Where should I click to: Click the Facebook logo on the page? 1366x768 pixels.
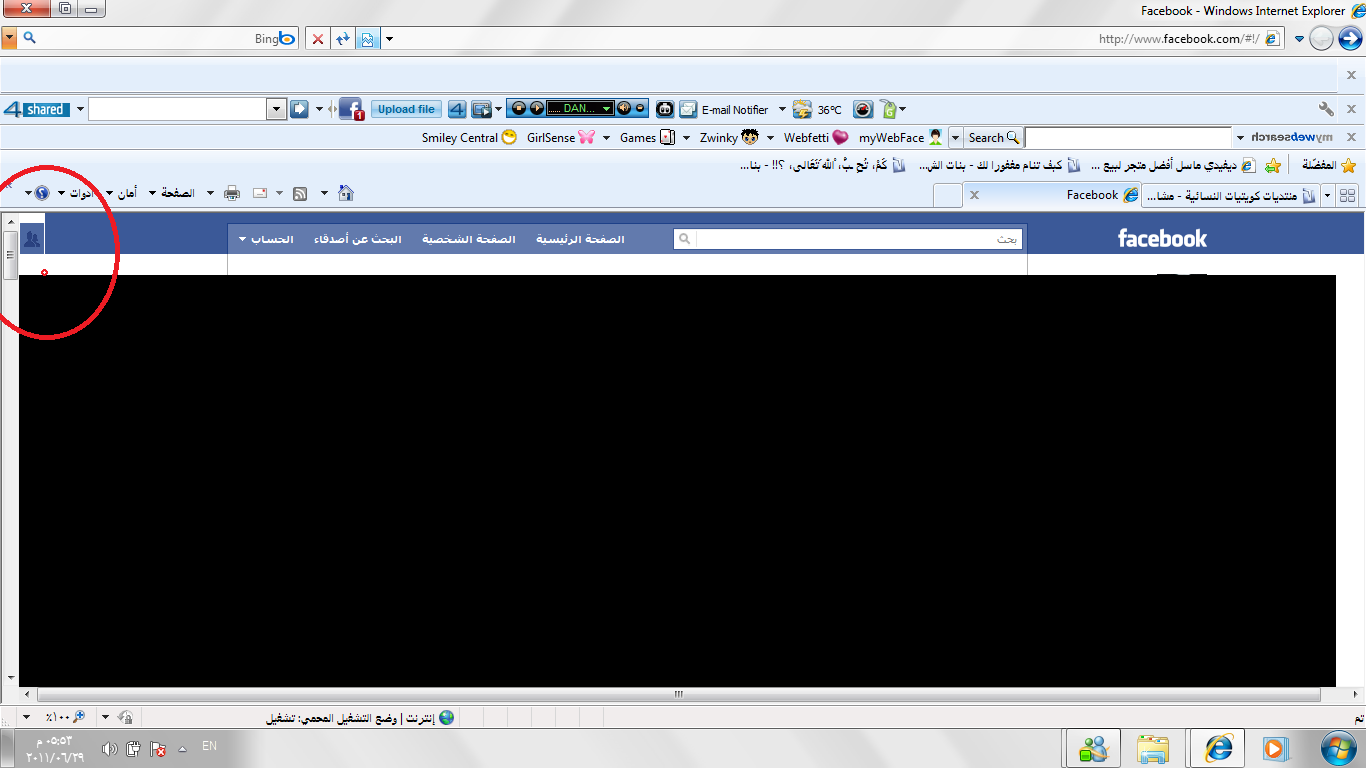1162,238
